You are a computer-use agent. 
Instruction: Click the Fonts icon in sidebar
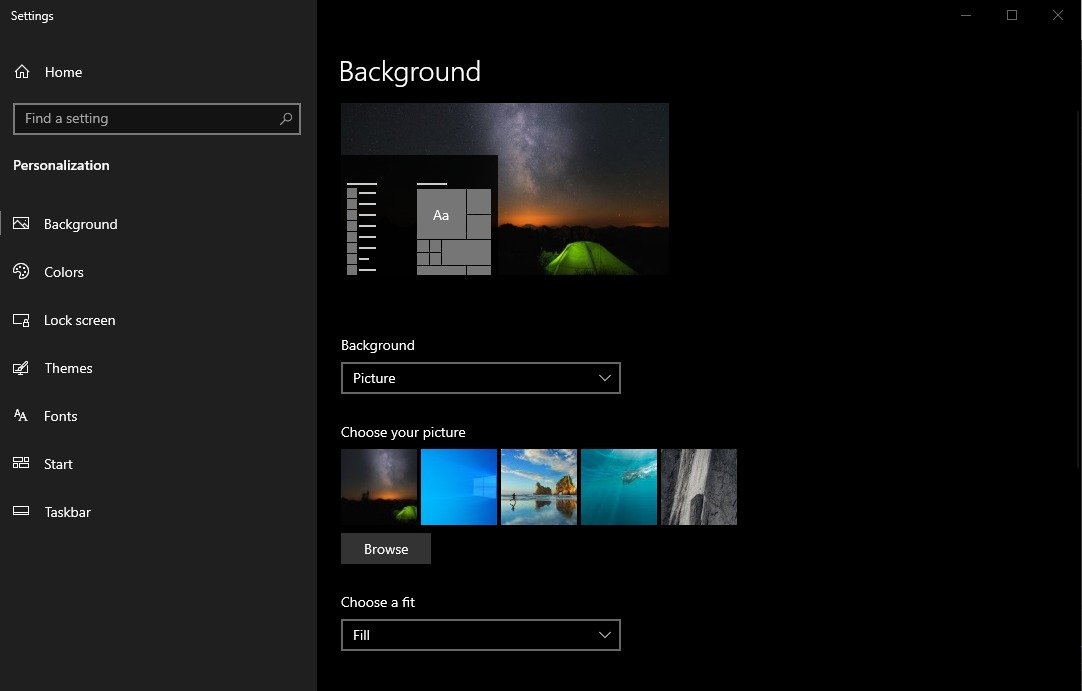point(21,416)
